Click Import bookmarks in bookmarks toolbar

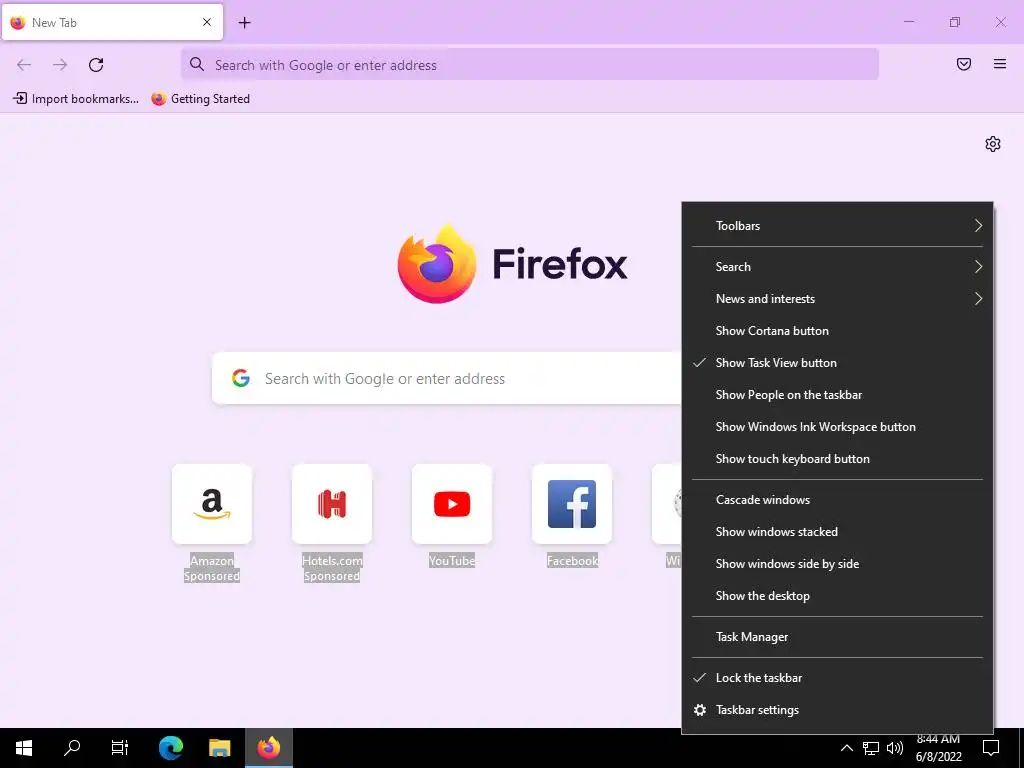point(76,99)
